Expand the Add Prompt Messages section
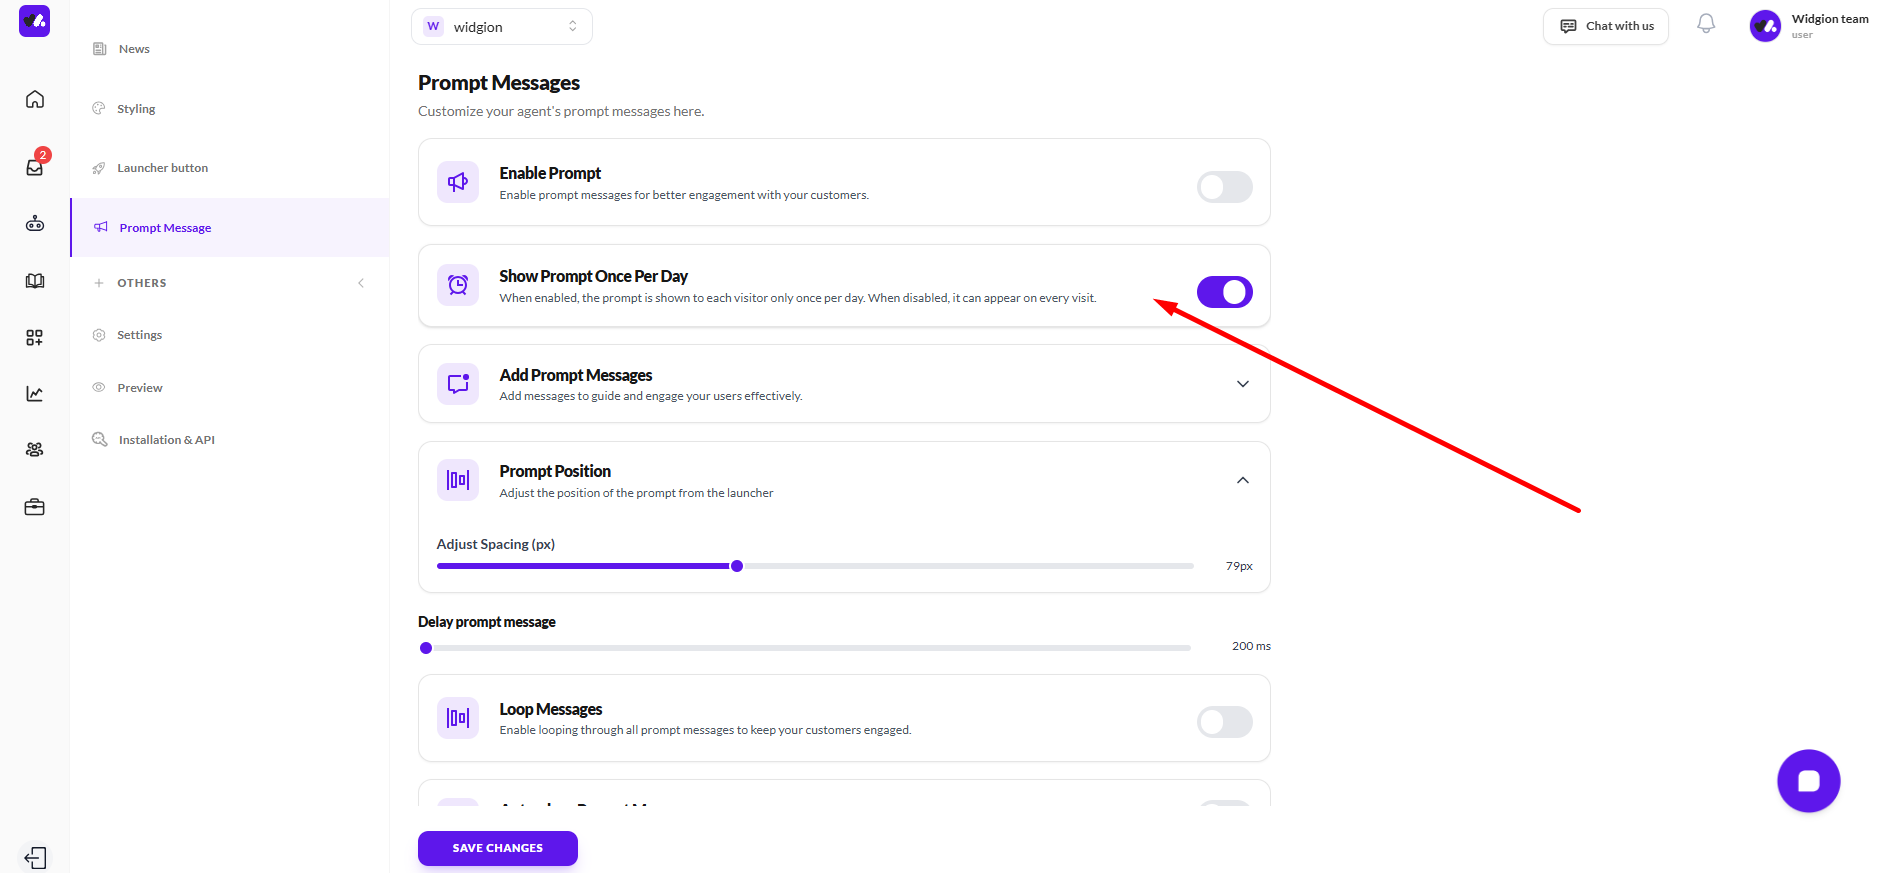The height and width of the screenshot is (873, 1893). click(1243, 384)
